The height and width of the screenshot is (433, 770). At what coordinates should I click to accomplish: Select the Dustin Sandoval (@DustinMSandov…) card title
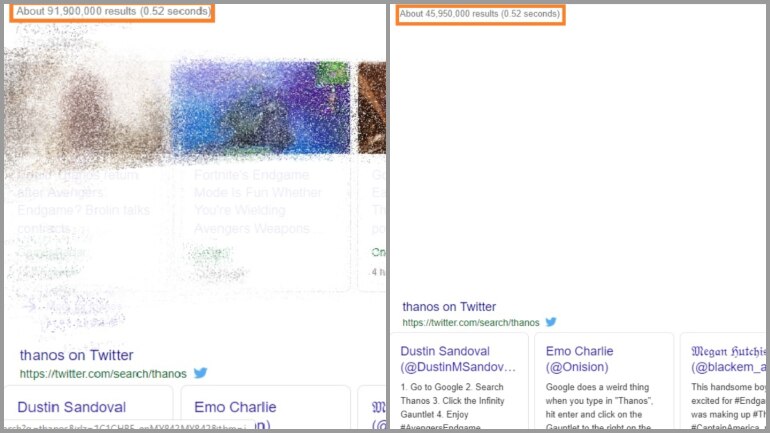coord(458,359)
